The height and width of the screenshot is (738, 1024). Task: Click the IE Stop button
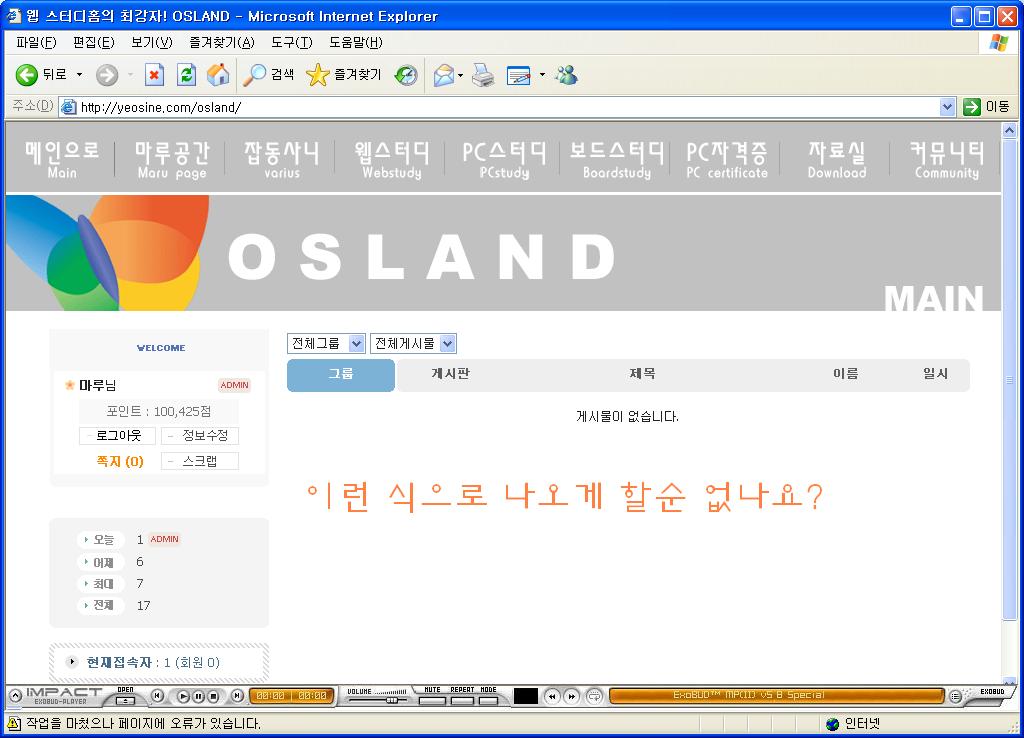click(154, 75)
